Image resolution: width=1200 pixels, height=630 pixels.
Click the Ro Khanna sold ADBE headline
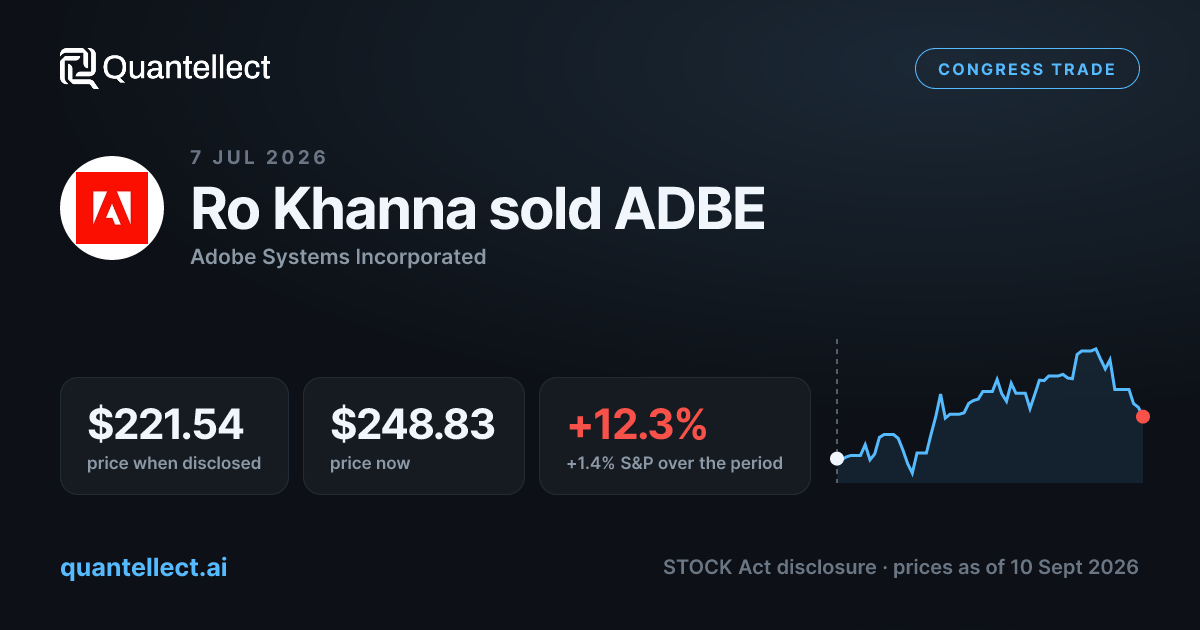478,208
